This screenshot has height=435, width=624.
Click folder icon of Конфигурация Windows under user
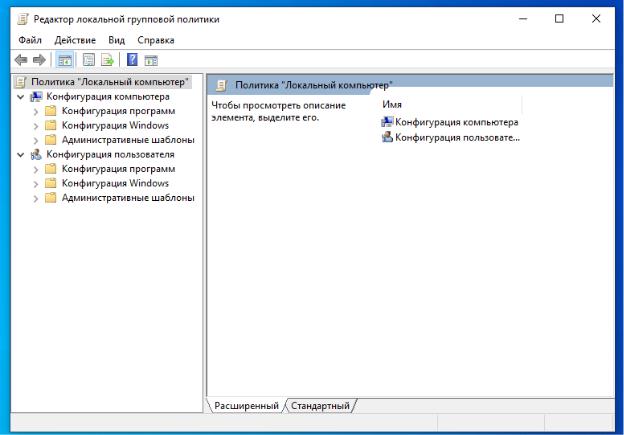tap(51, 183)
